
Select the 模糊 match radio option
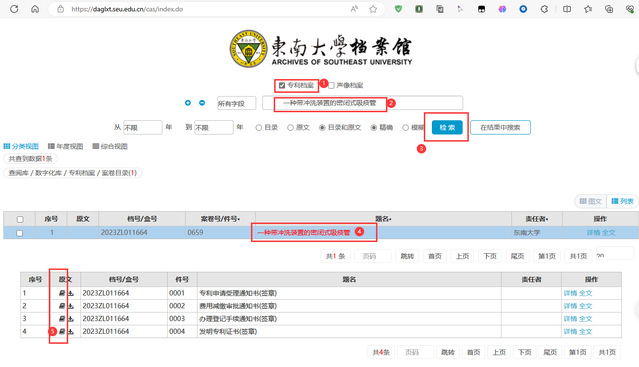click(x=405, y=127)
